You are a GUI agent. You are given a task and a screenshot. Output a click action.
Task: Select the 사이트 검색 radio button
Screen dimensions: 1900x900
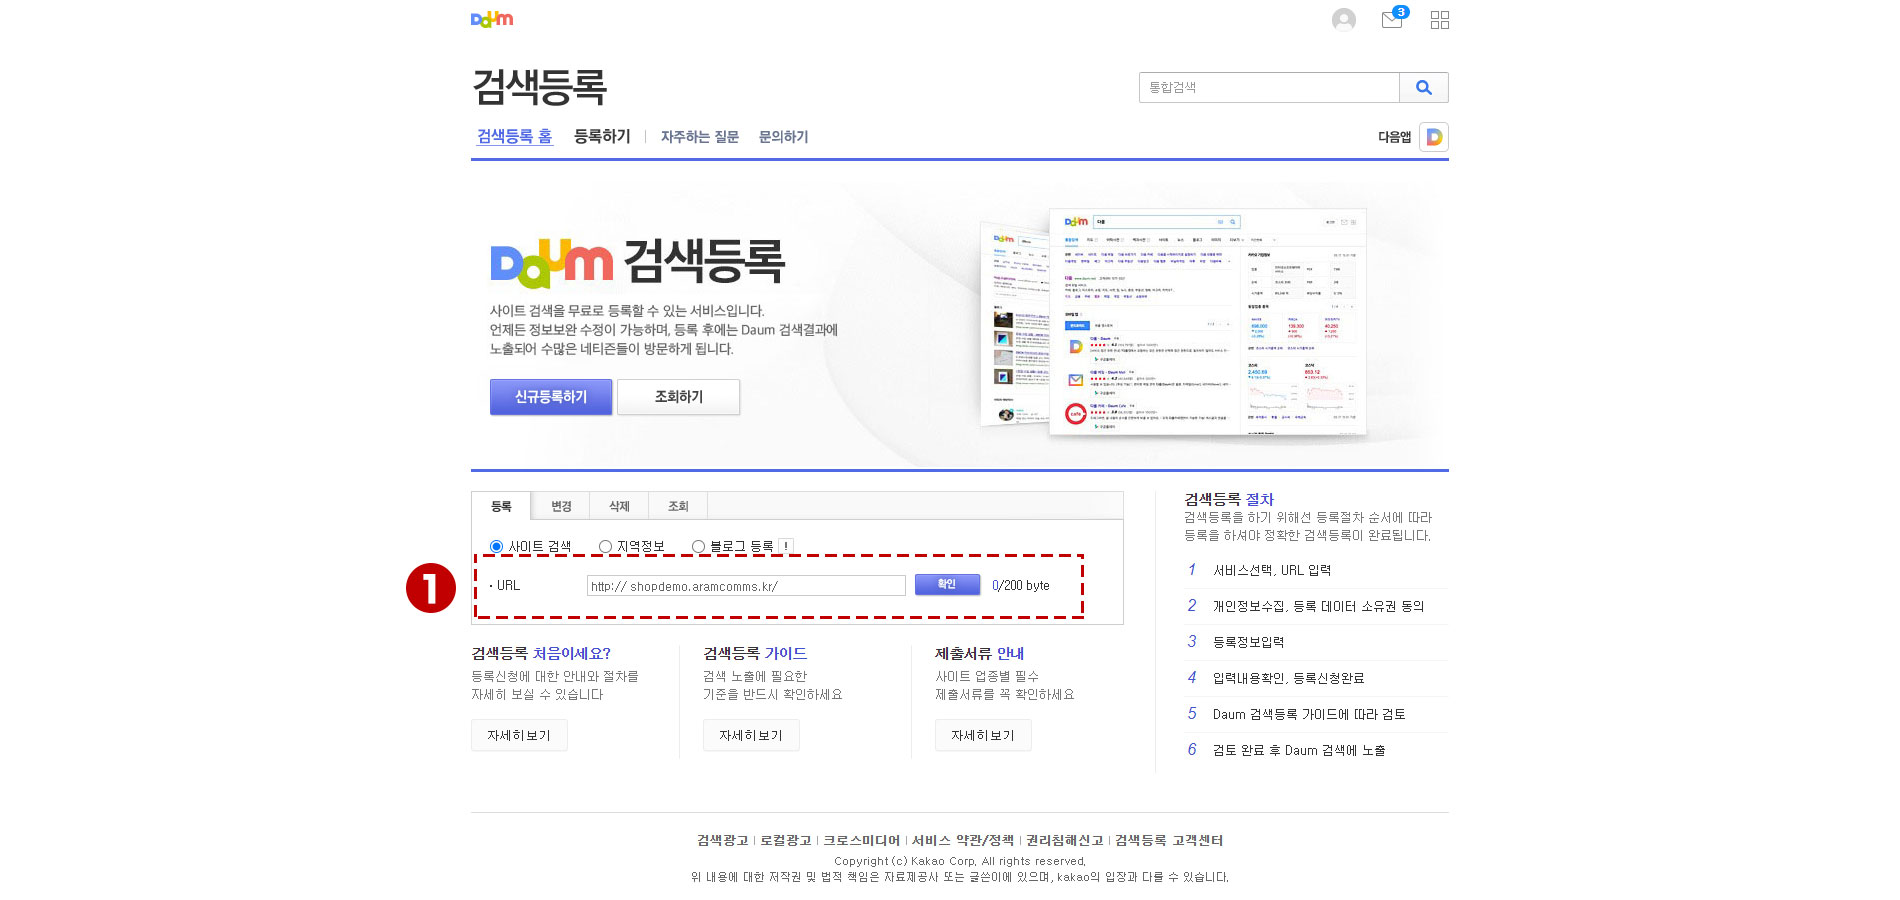coord(496,546)
